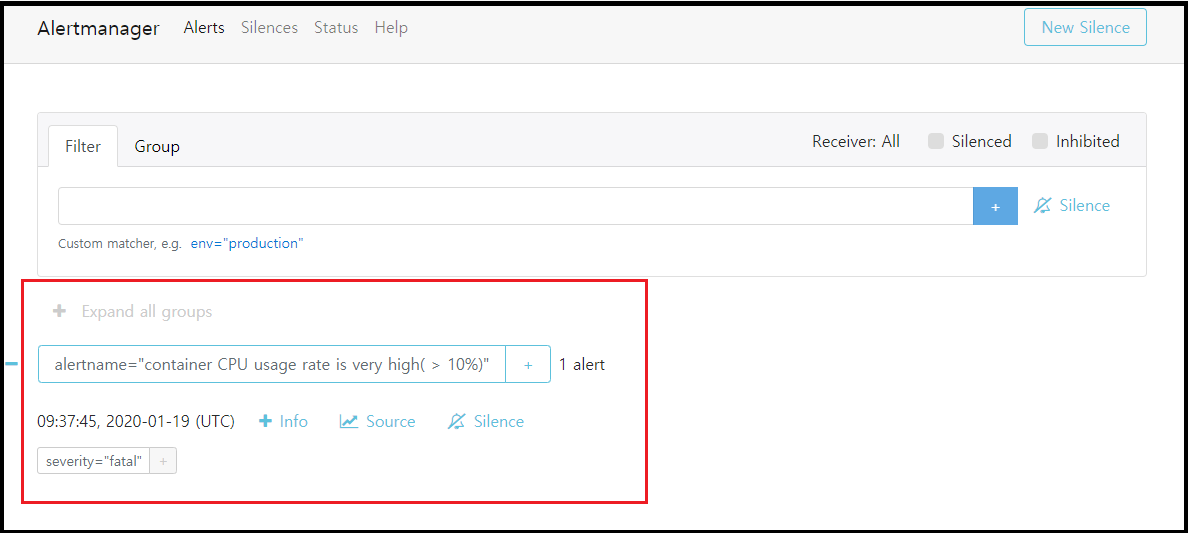Image resolution: width=1188 pixels, height=533 pixels.
Task: Click the New Silence button
Action: (1085, 27)
